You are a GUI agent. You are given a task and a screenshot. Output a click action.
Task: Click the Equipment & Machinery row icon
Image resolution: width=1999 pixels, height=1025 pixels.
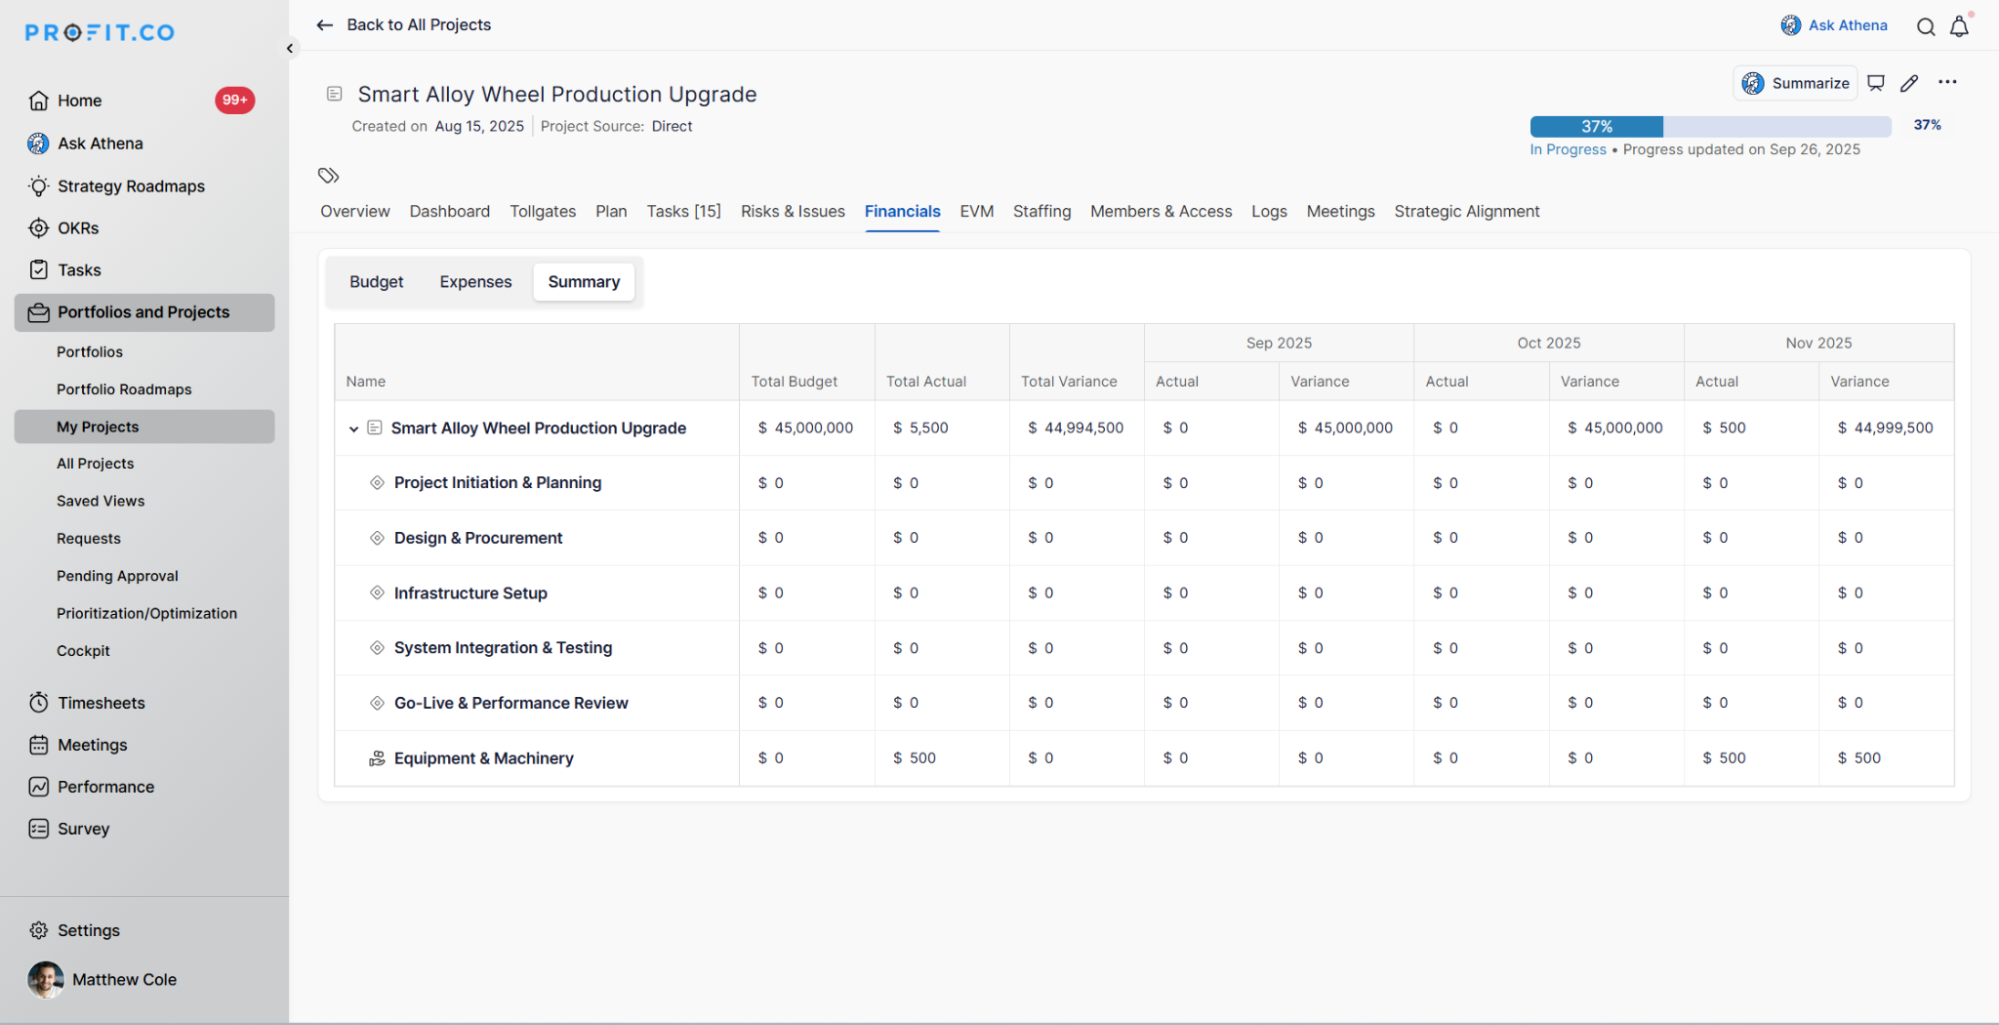coord(377,759)
